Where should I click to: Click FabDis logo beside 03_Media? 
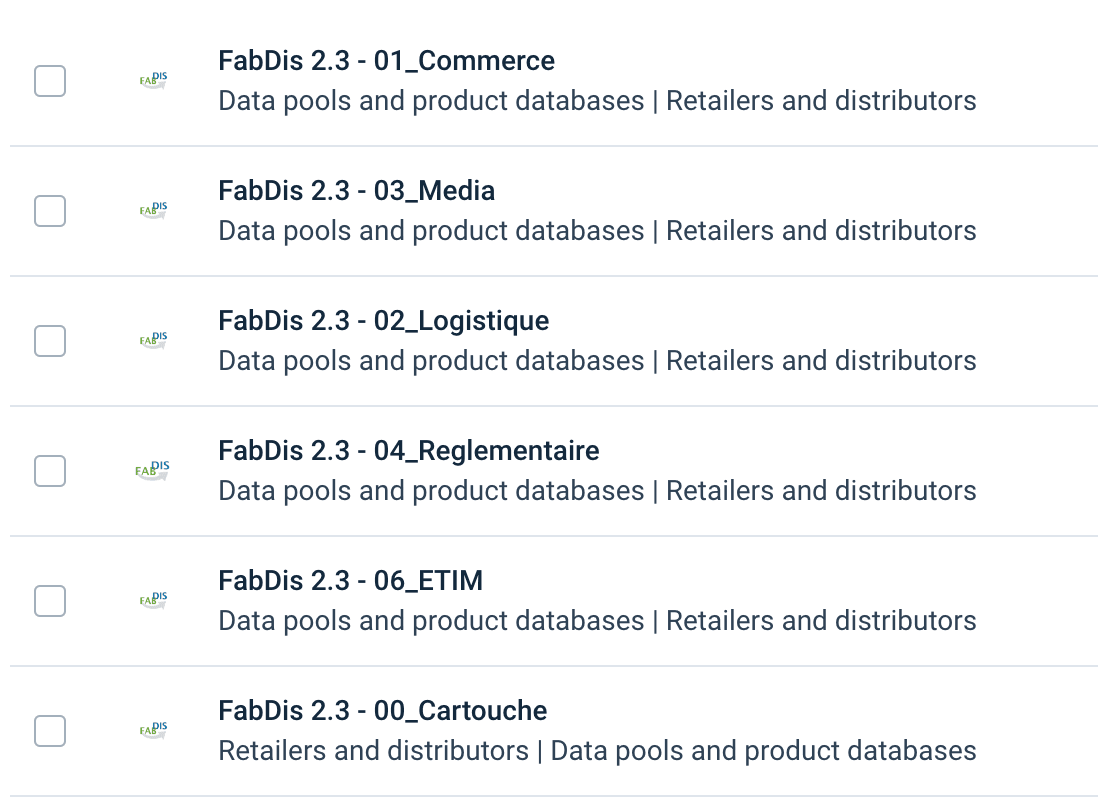pos(153,211)
